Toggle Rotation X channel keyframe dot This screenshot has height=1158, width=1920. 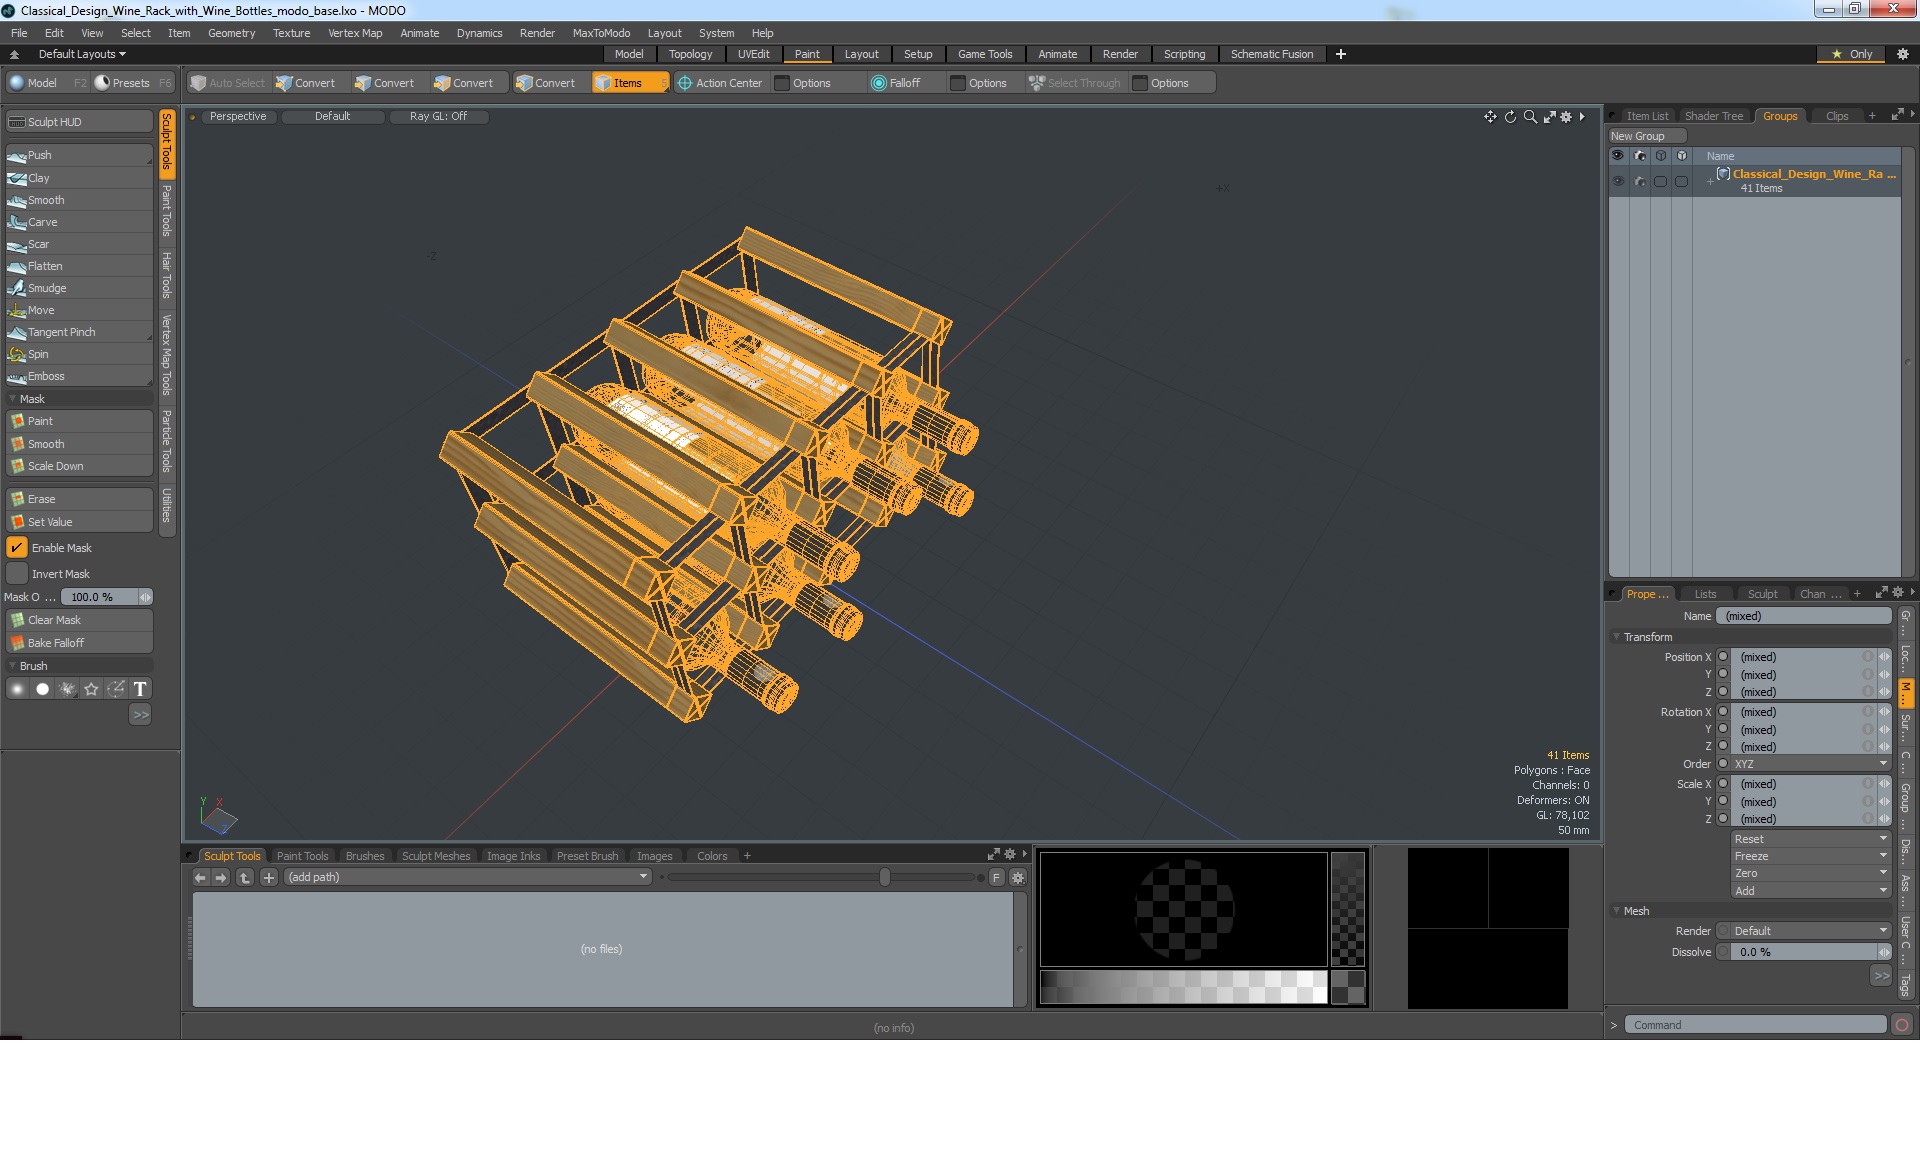[x=1723, y=712]
